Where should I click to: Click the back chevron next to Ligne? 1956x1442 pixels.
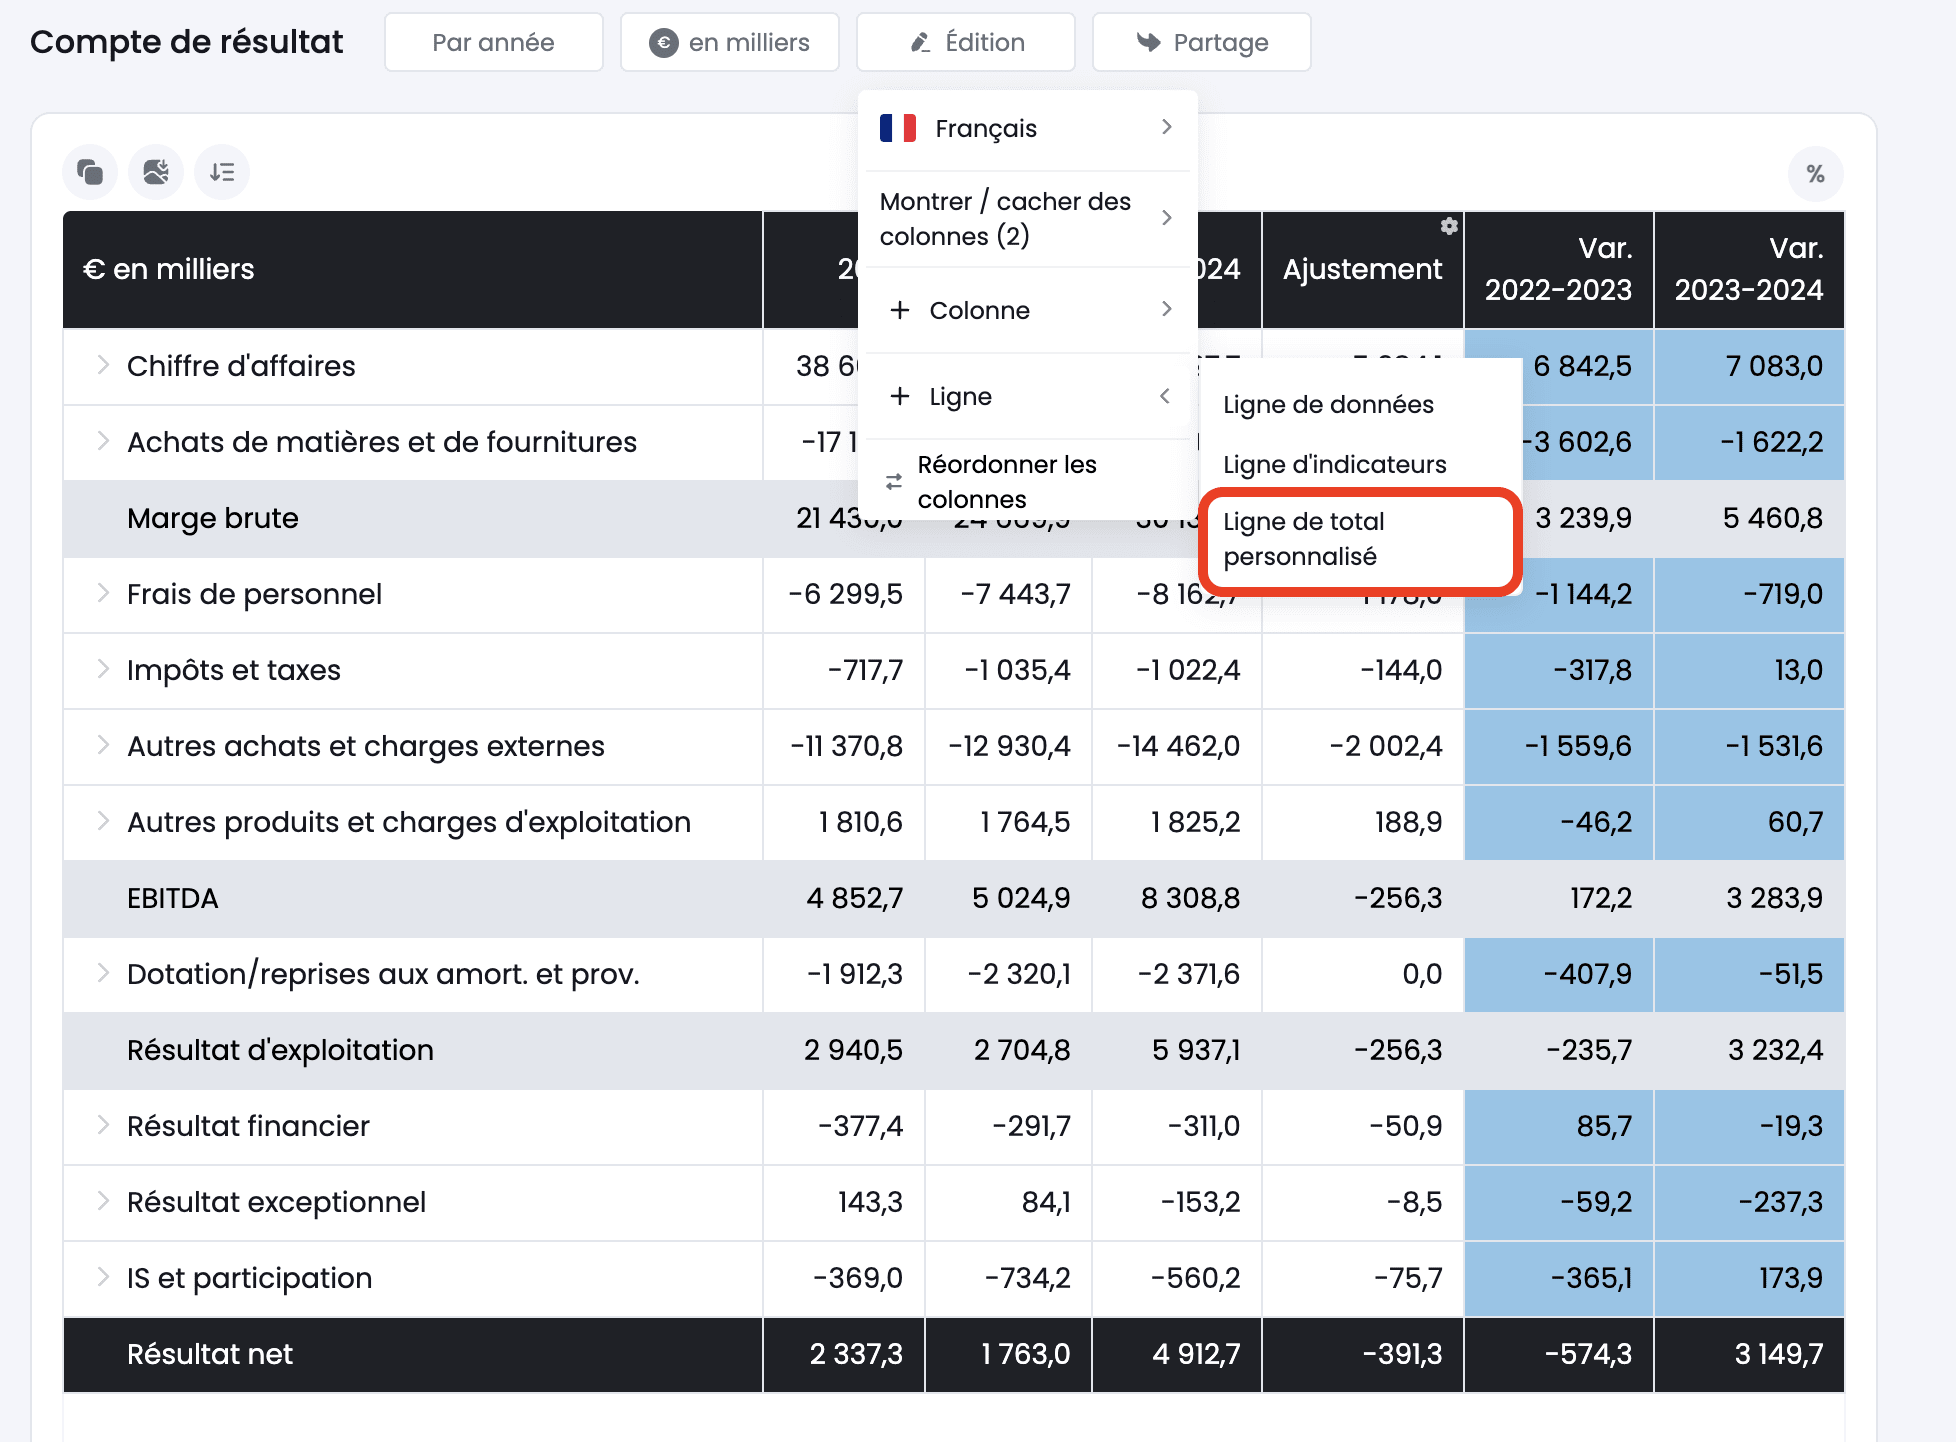click(1165, 396)
